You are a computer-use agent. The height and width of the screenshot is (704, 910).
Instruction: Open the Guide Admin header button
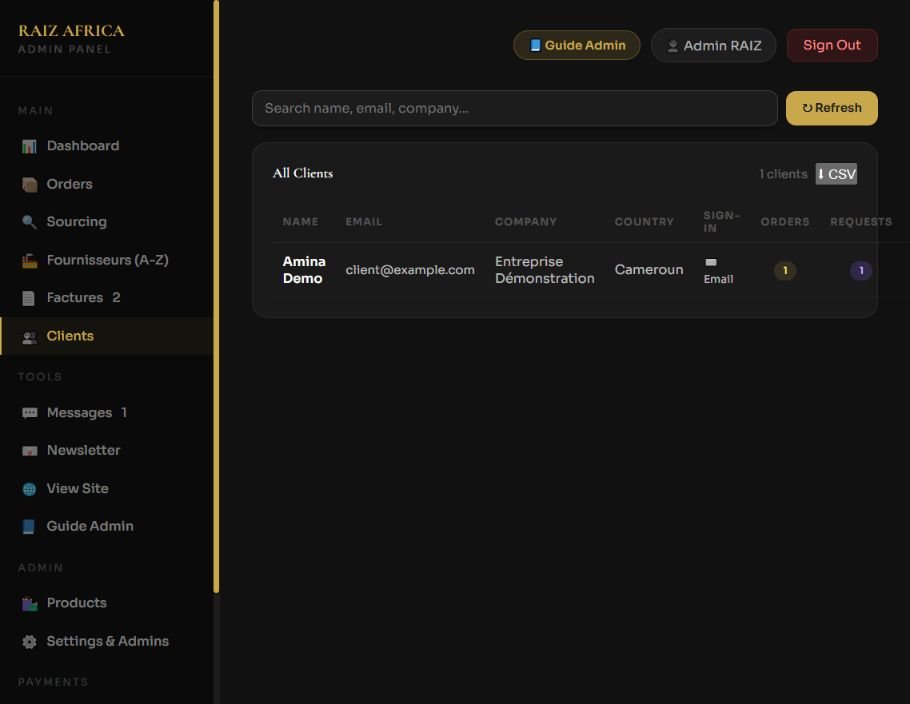pos(576,45)
